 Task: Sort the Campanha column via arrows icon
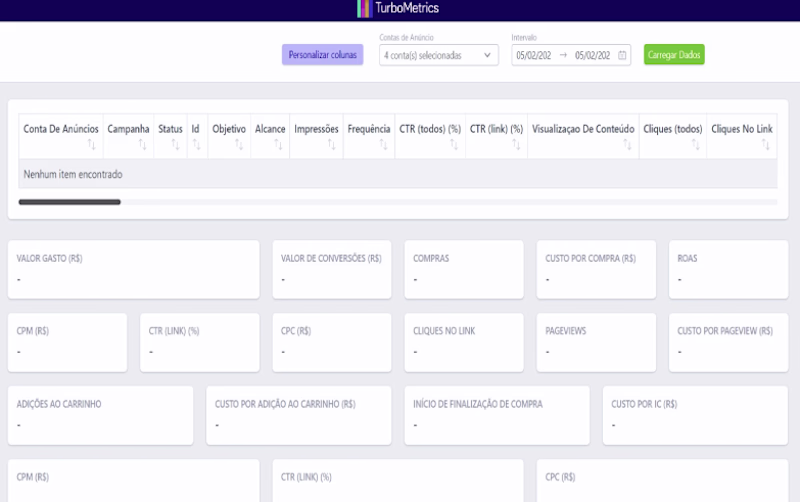click(x=142, y=144)
